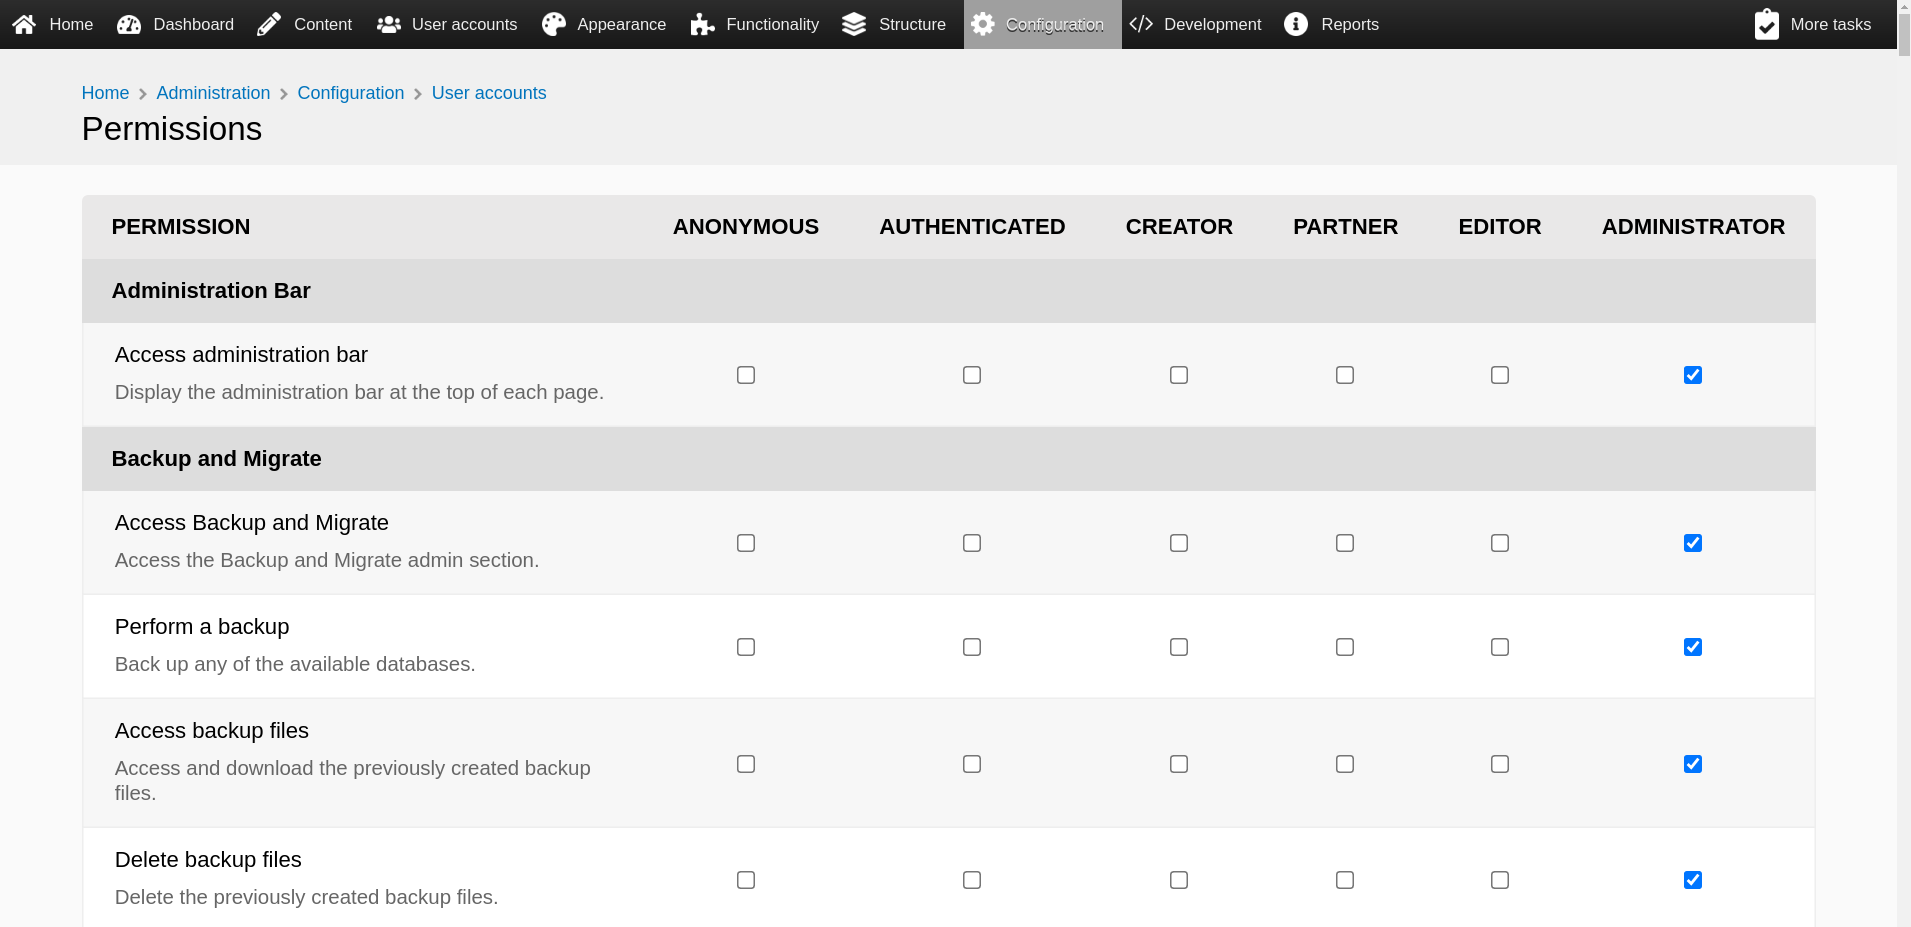Go to User accounts breadcrumb link
Image resolution: width=1911 pixels, height=927 pixels.
tap(489, 93)
